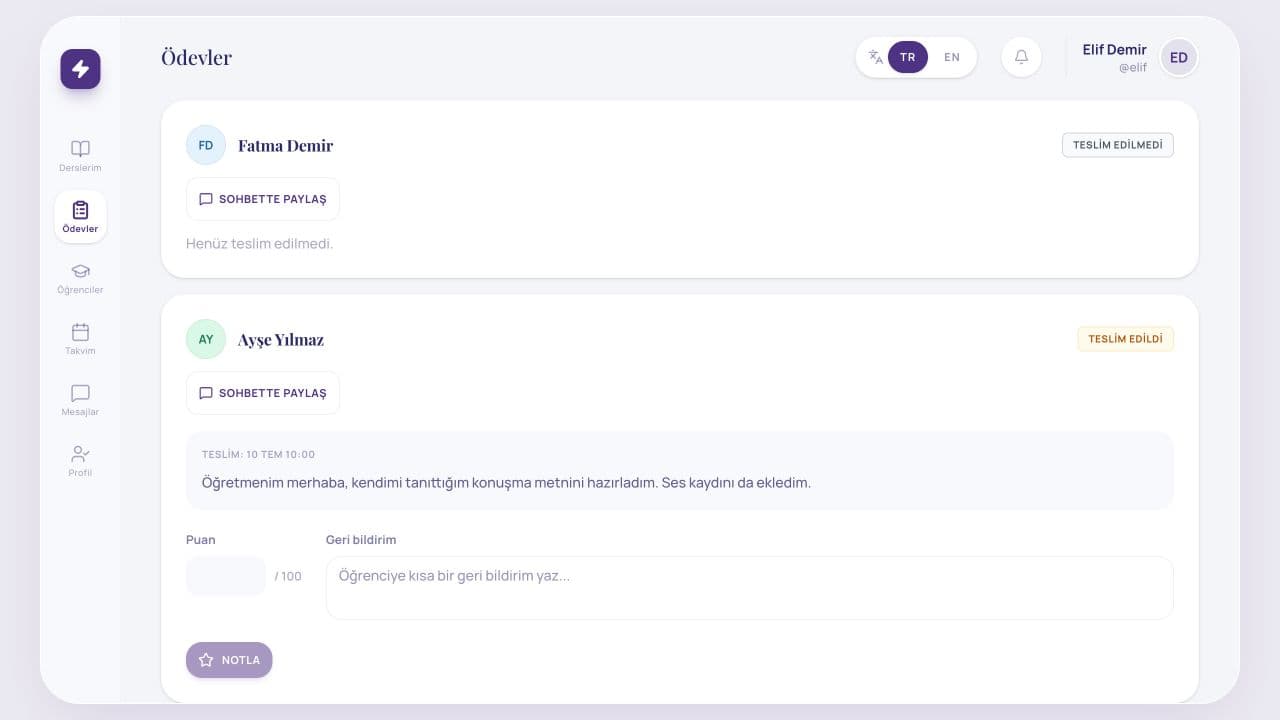Open the ED user avatar menu

coord(1179,57)
